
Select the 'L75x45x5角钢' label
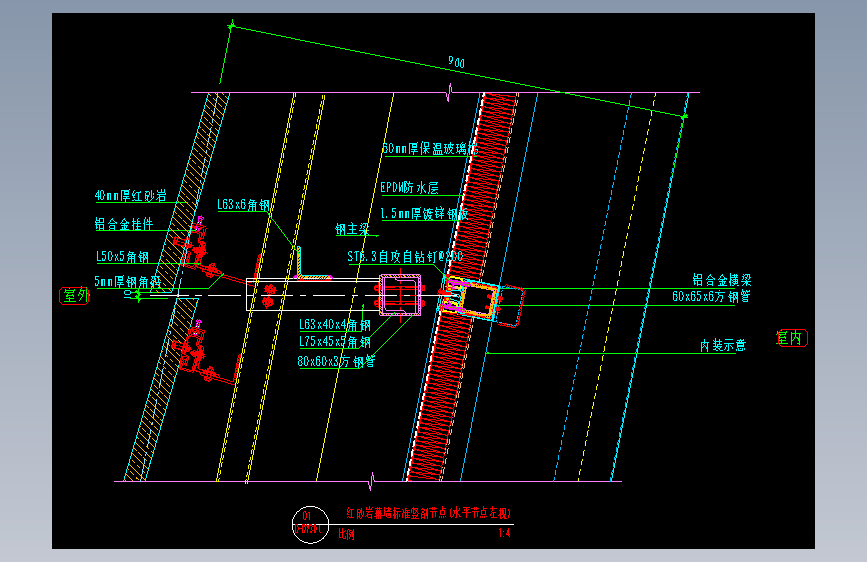click(x=335, y=342)
